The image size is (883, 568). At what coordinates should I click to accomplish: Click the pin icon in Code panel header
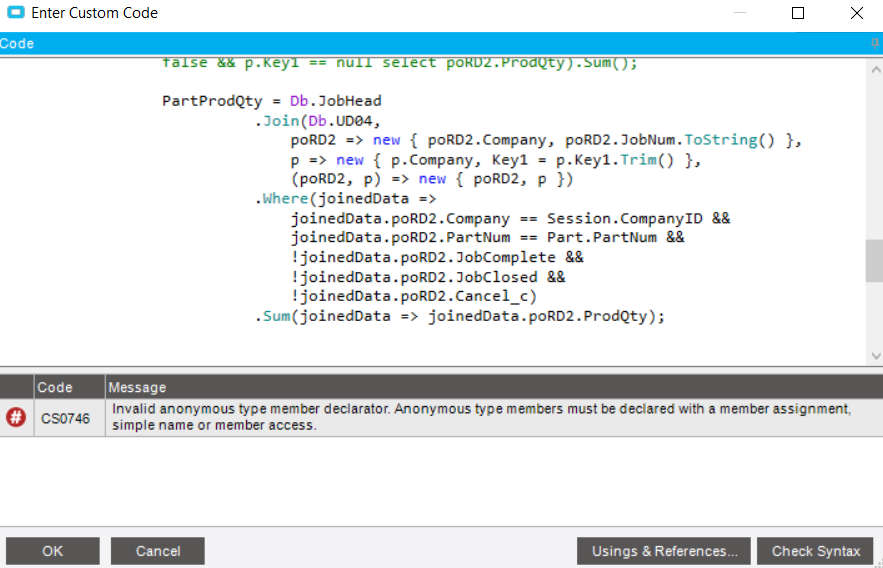875,43
